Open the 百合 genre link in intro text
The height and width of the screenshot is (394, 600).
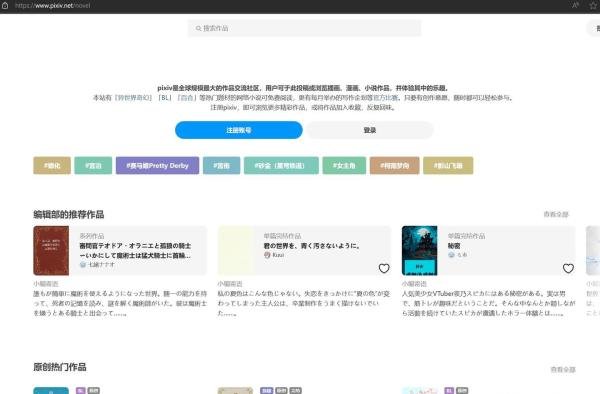[187, 98]
